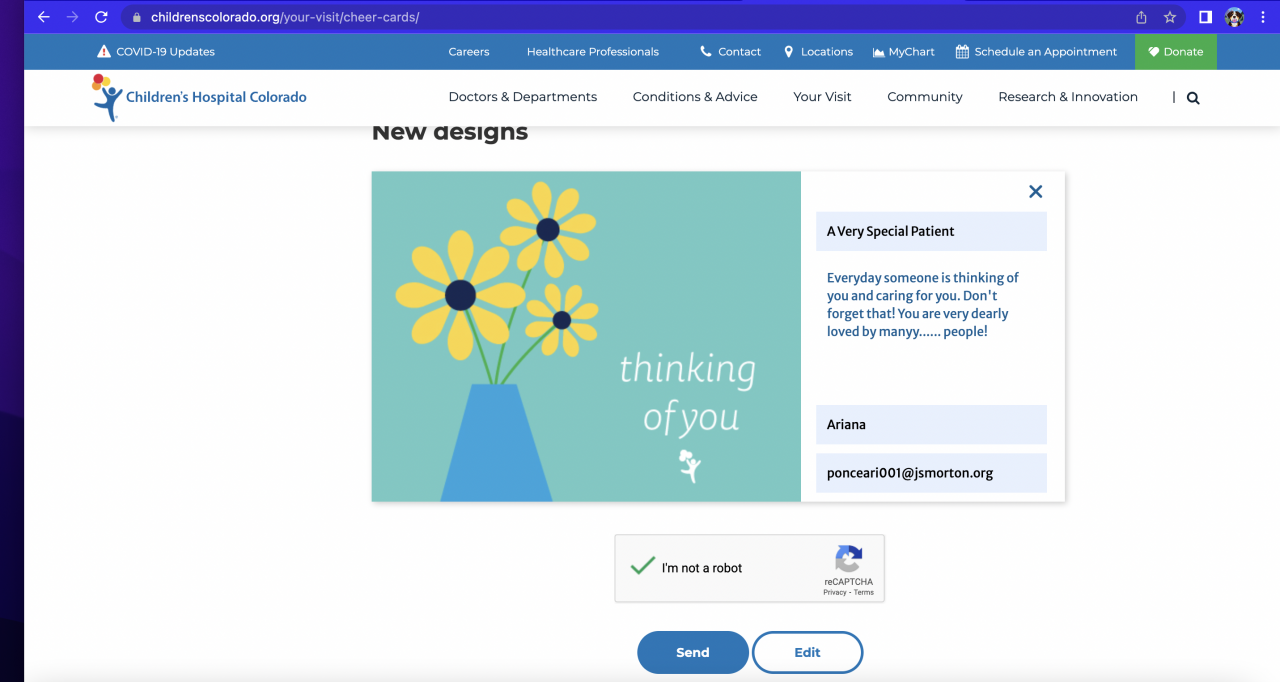Viewport: 1280px width, 682px height.
Task: Click the share page icon
Action: tap(1141, 17)
